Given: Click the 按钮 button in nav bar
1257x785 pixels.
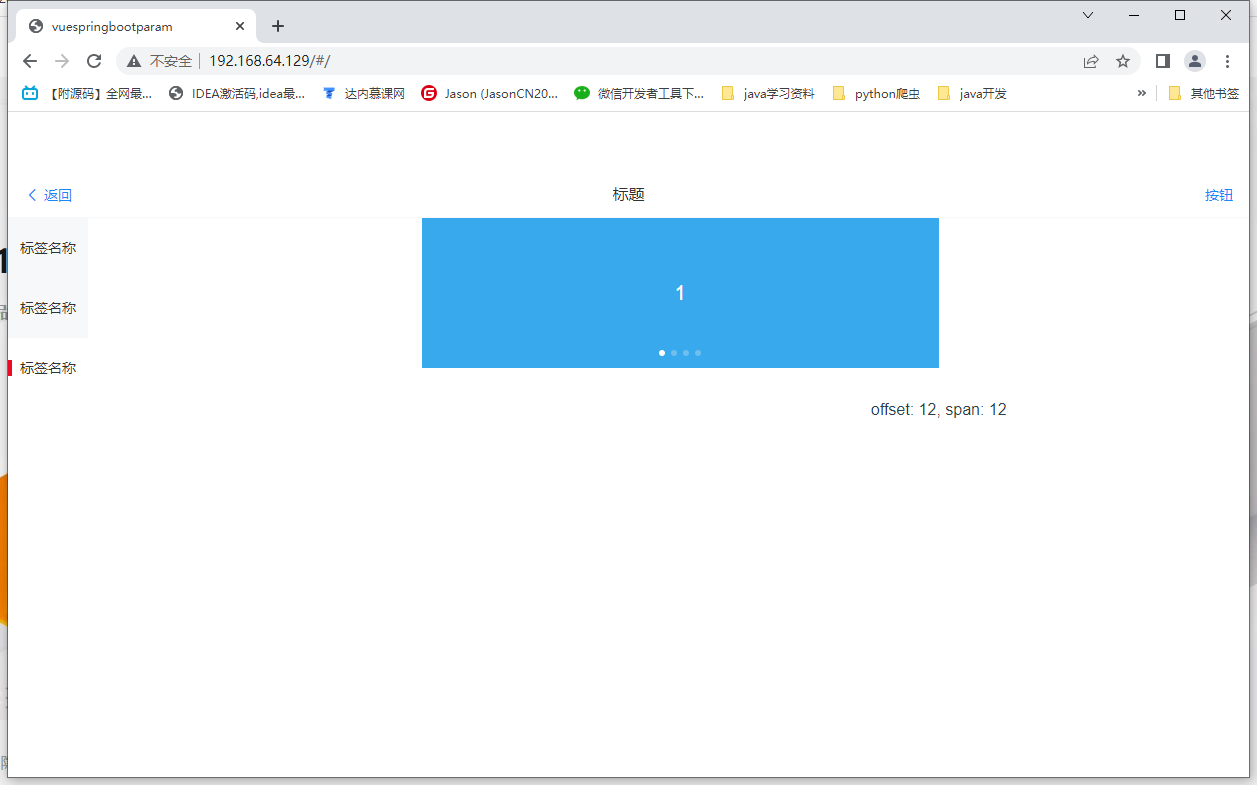Looking at the screenshot, I should tap(1219, 195).
